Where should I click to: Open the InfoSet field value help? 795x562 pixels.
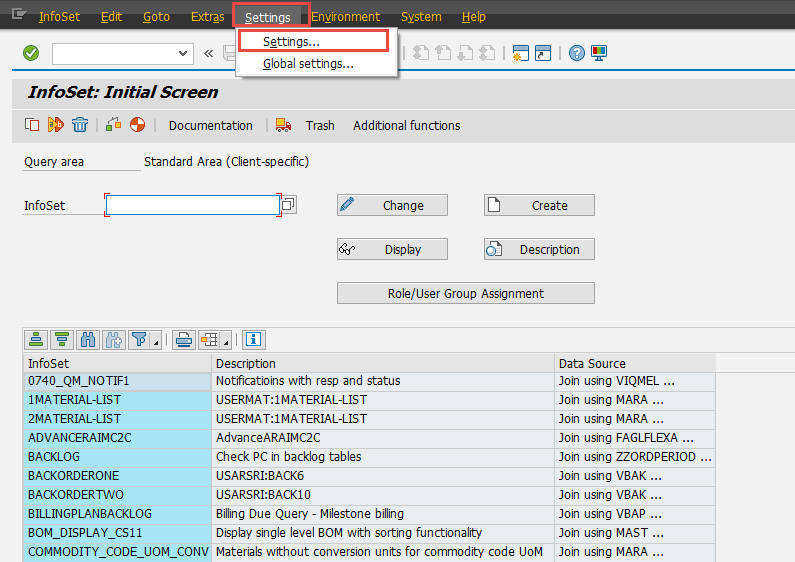(x=288, y=205)
